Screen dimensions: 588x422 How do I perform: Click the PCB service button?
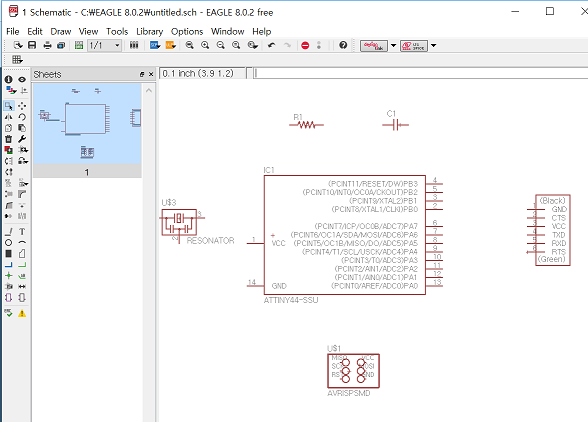(x=414, y=46)
